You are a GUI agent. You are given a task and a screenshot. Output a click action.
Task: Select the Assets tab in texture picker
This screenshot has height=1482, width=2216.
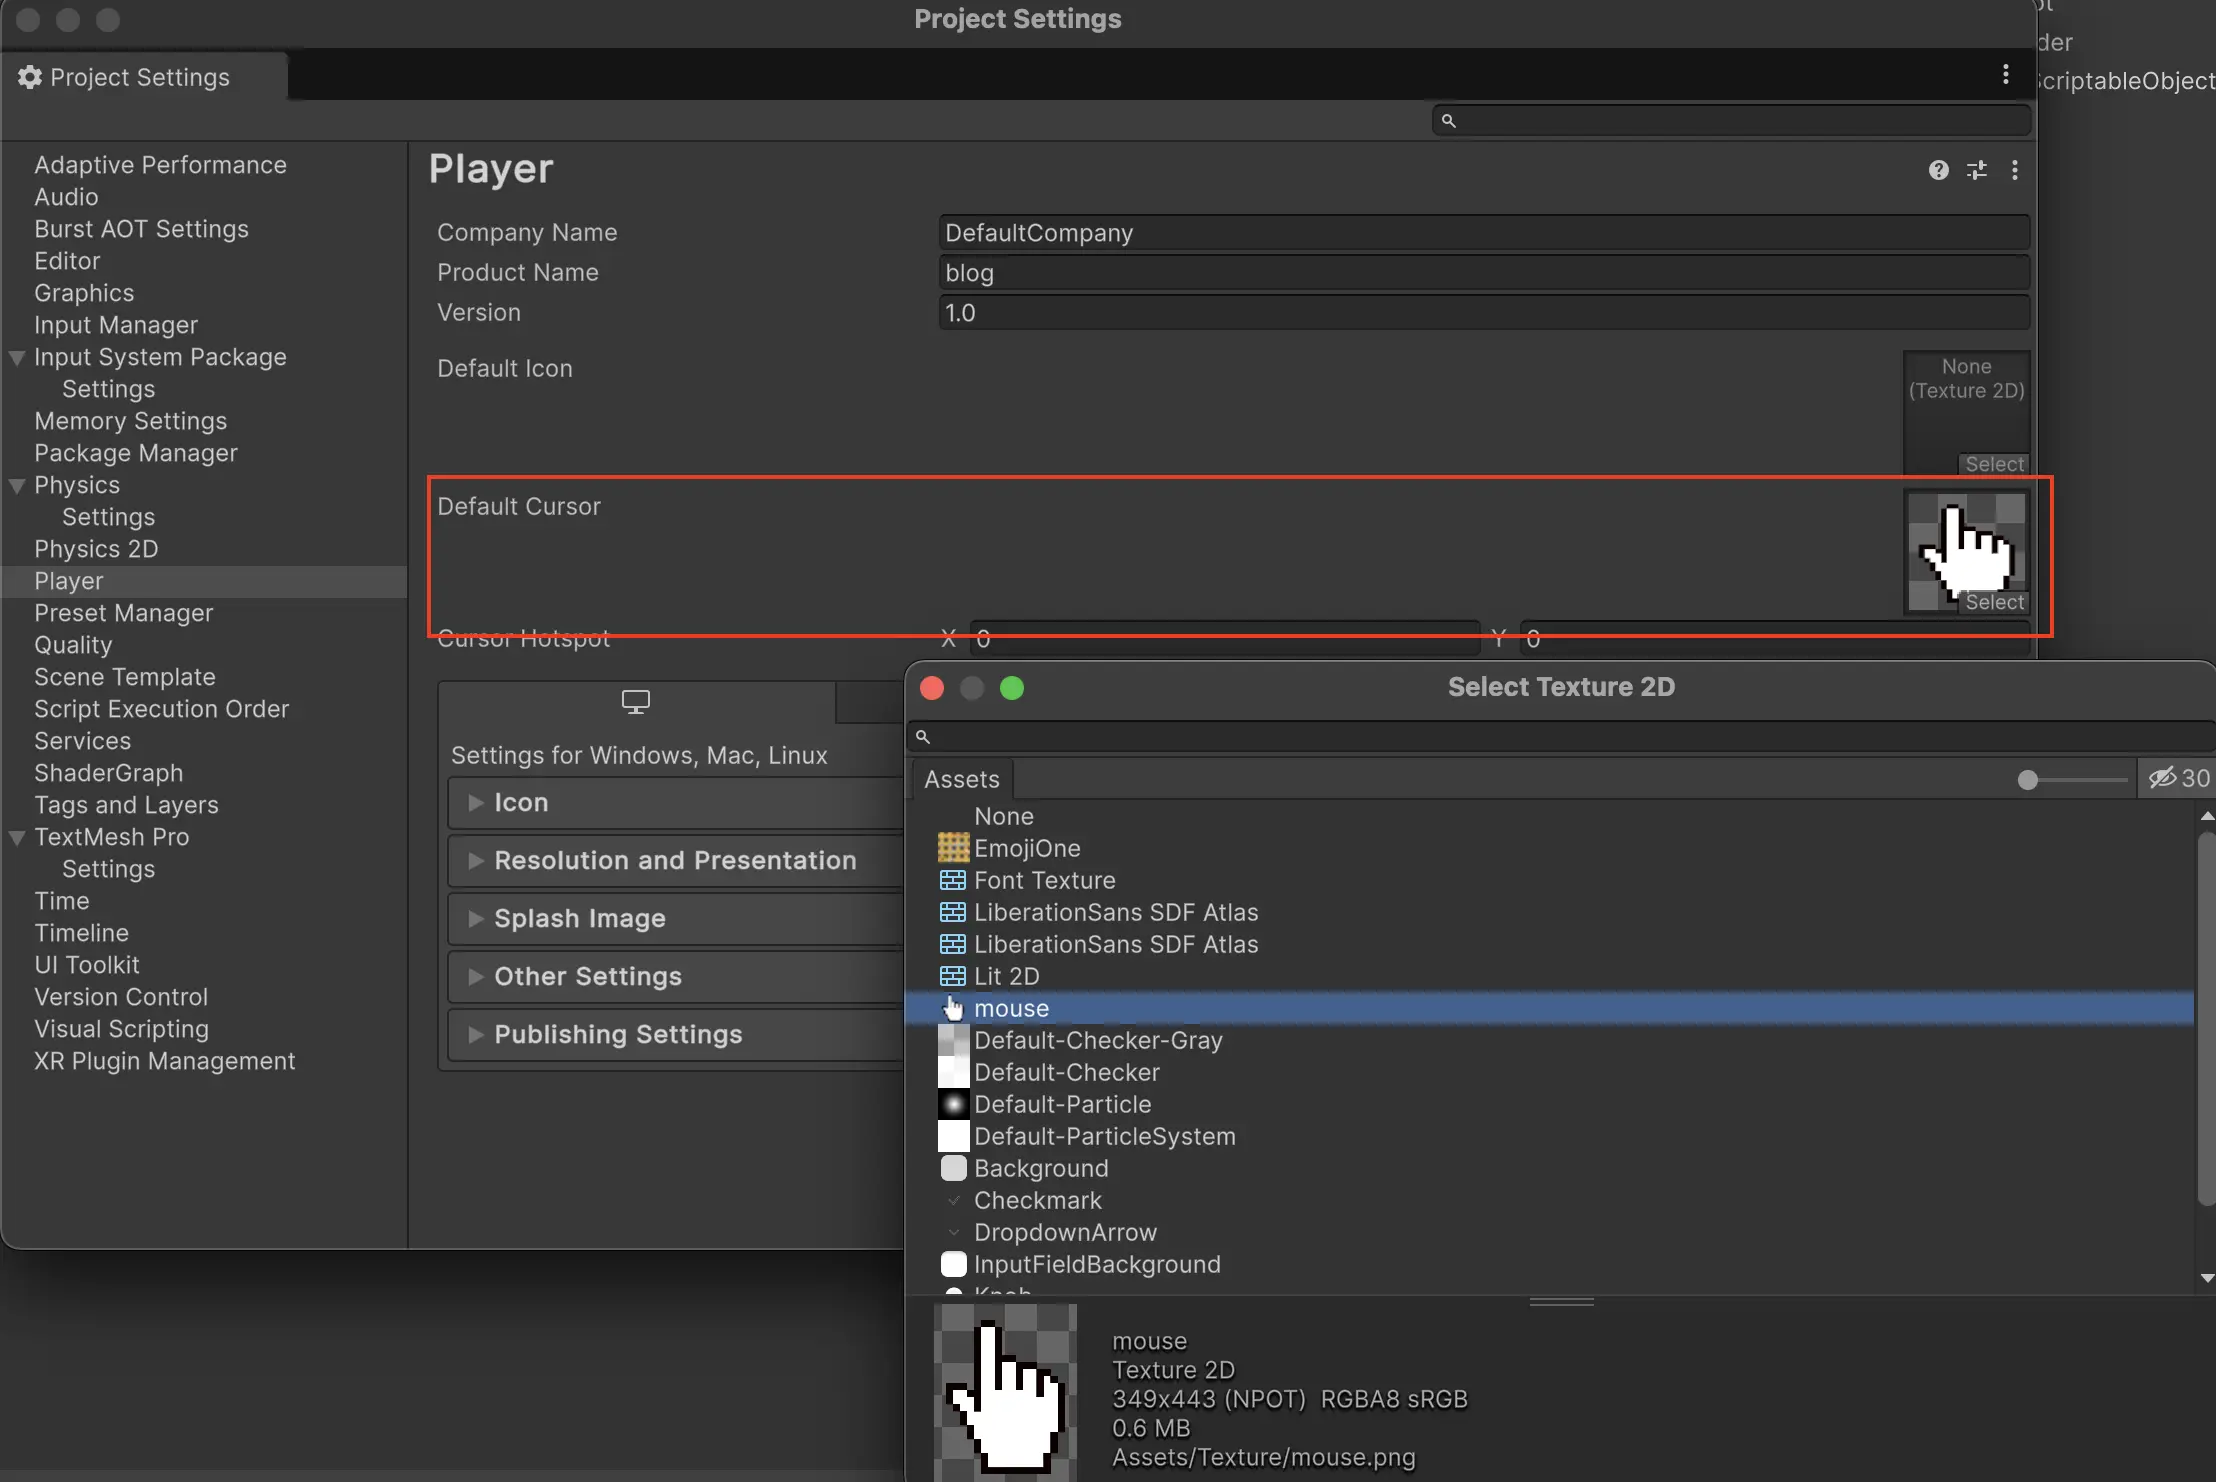point(962,779)
